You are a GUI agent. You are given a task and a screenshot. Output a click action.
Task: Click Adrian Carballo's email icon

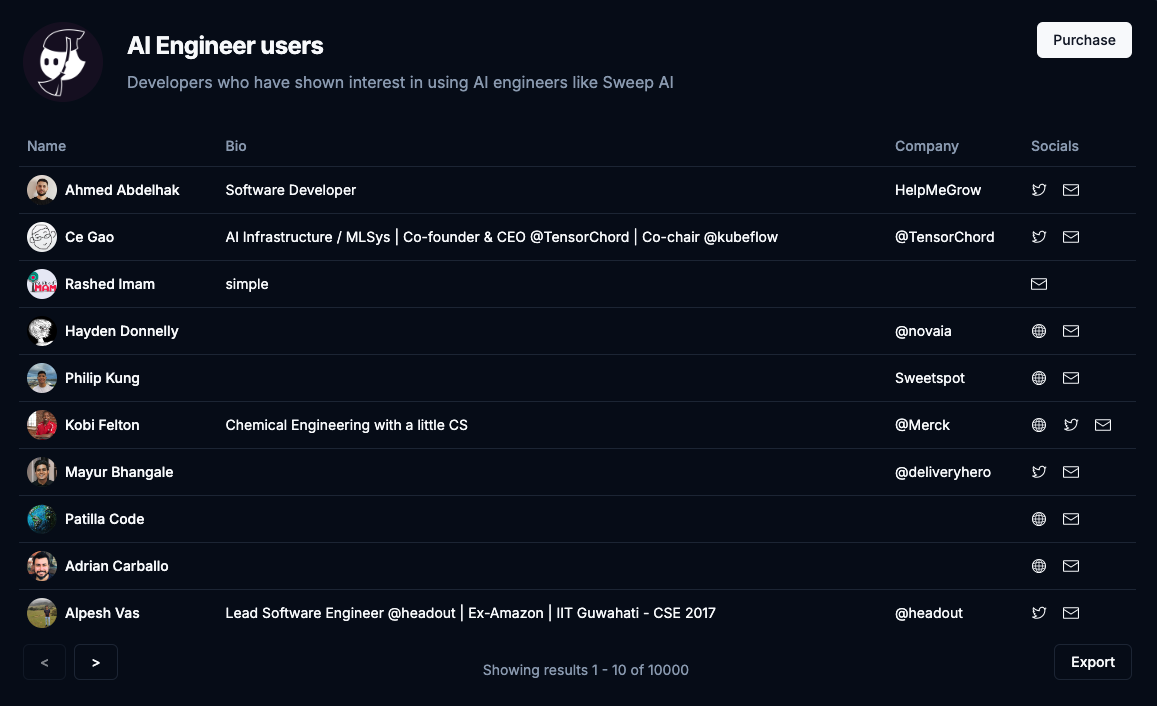pos(1071,566)
